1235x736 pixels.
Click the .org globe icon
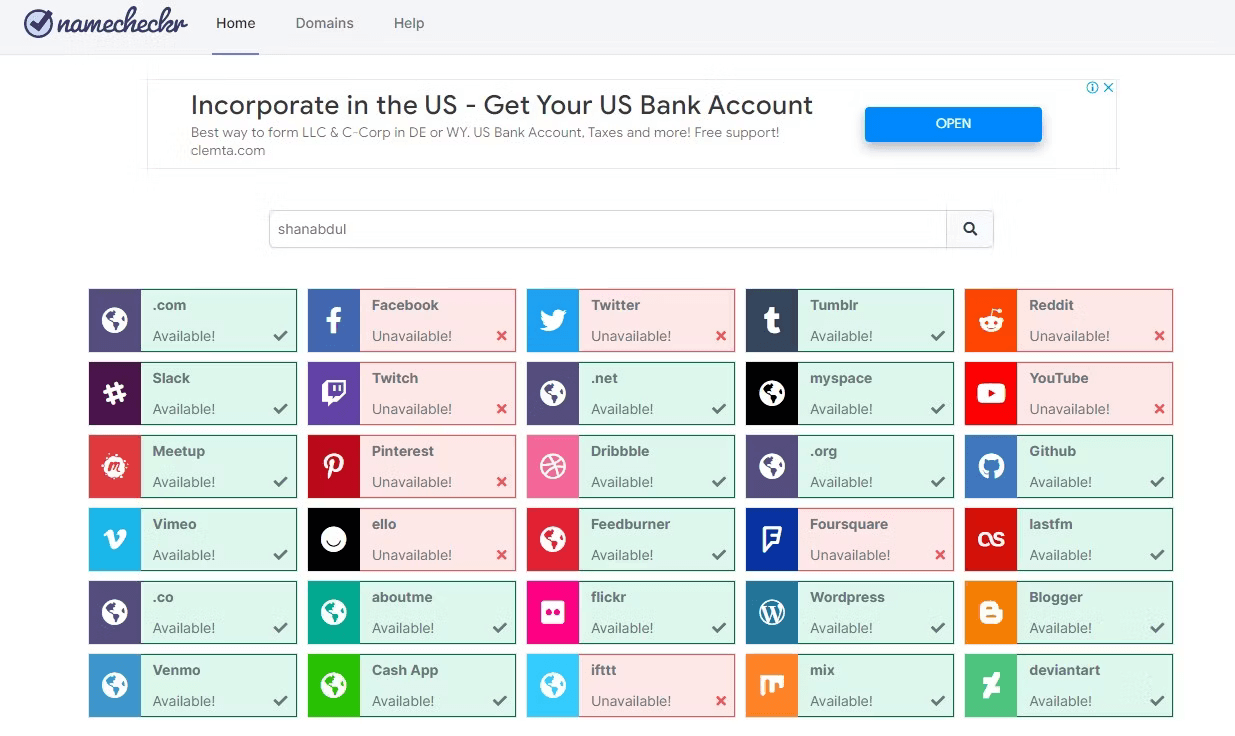pos(772,467)
